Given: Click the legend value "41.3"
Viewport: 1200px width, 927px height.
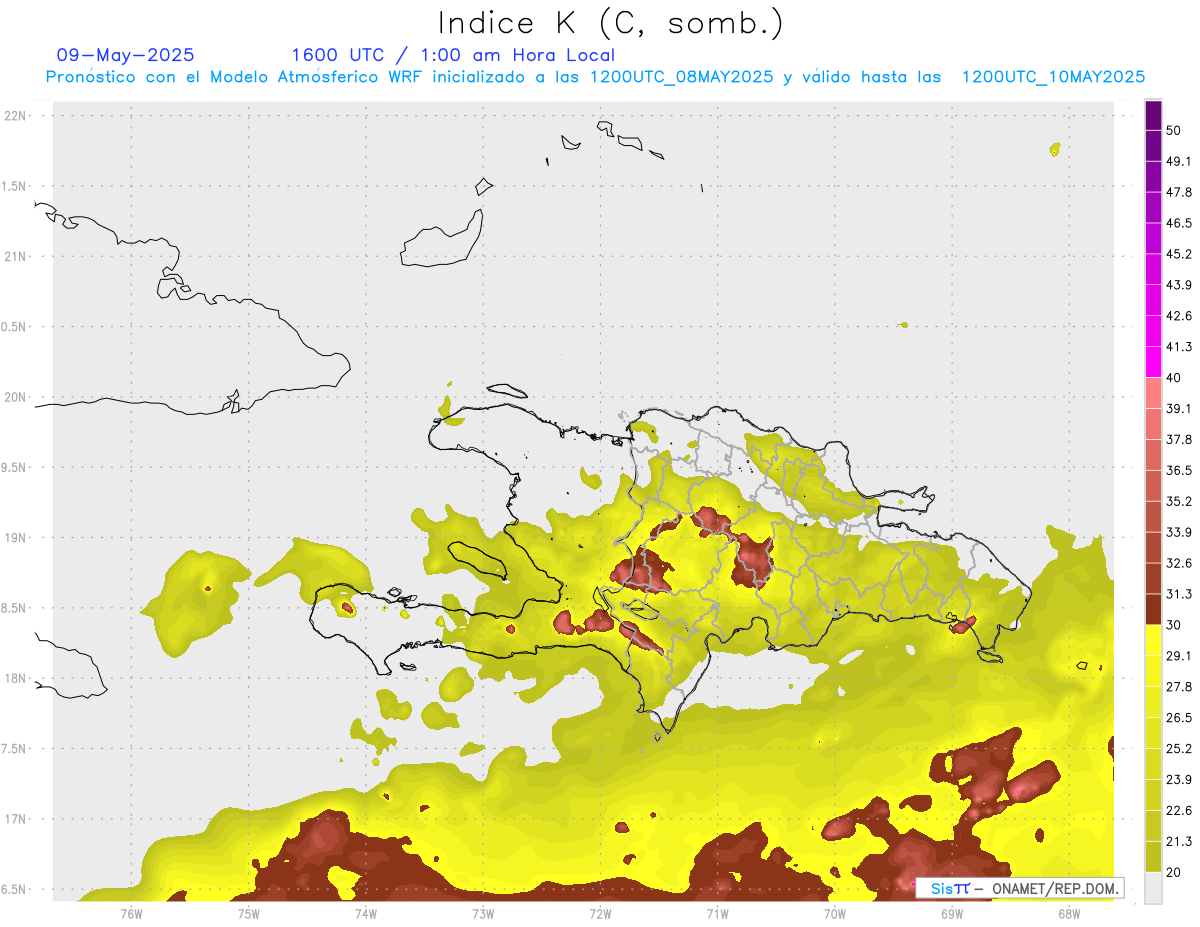Looking at the screenshot, I should [x=1180, y=347].
